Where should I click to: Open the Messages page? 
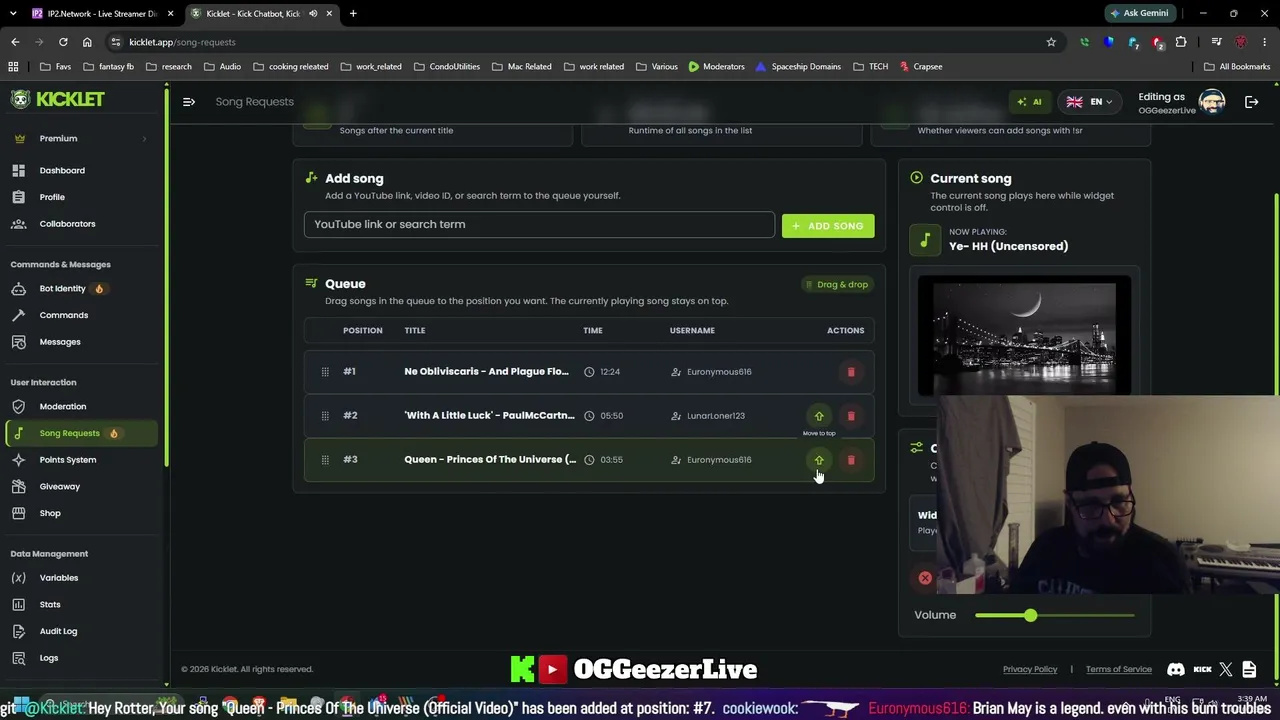pyautogui.click(x=60, y=342)
